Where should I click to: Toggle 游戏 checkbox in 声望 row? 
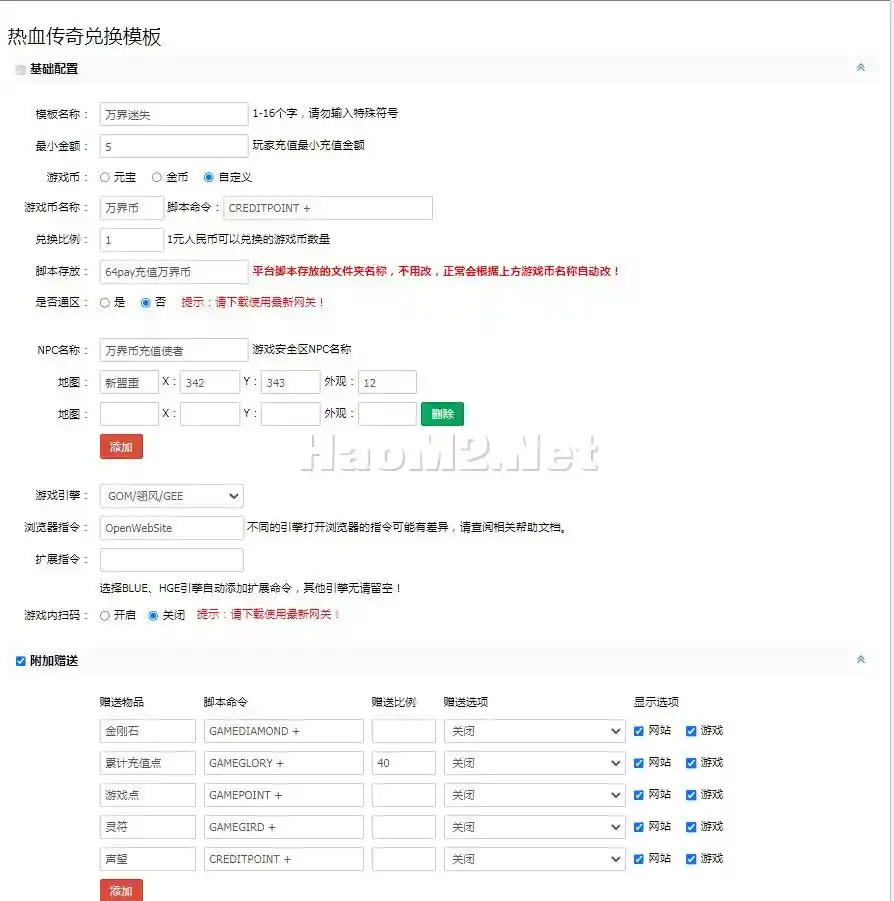[691, 859]
